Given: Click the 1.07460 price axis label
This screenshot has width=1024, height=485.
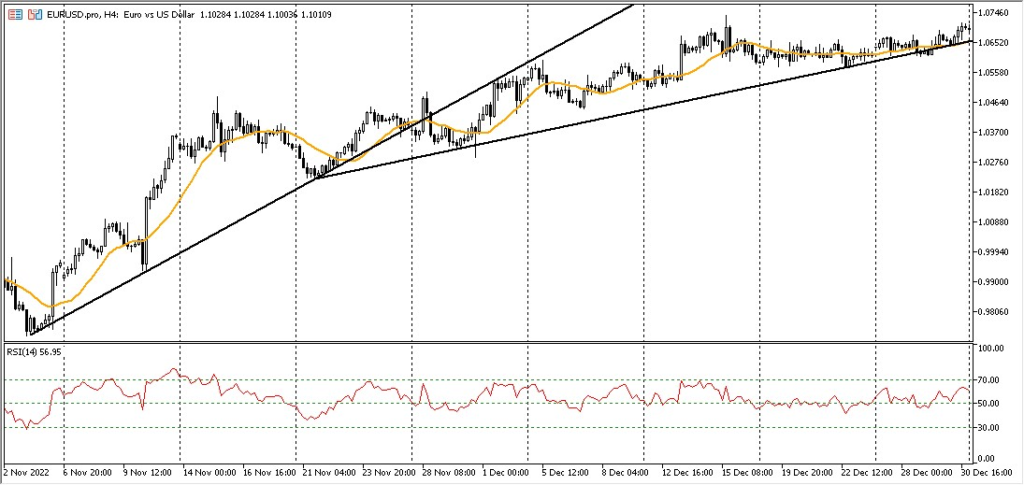Looking at the screenshot, I should [995, 12].
